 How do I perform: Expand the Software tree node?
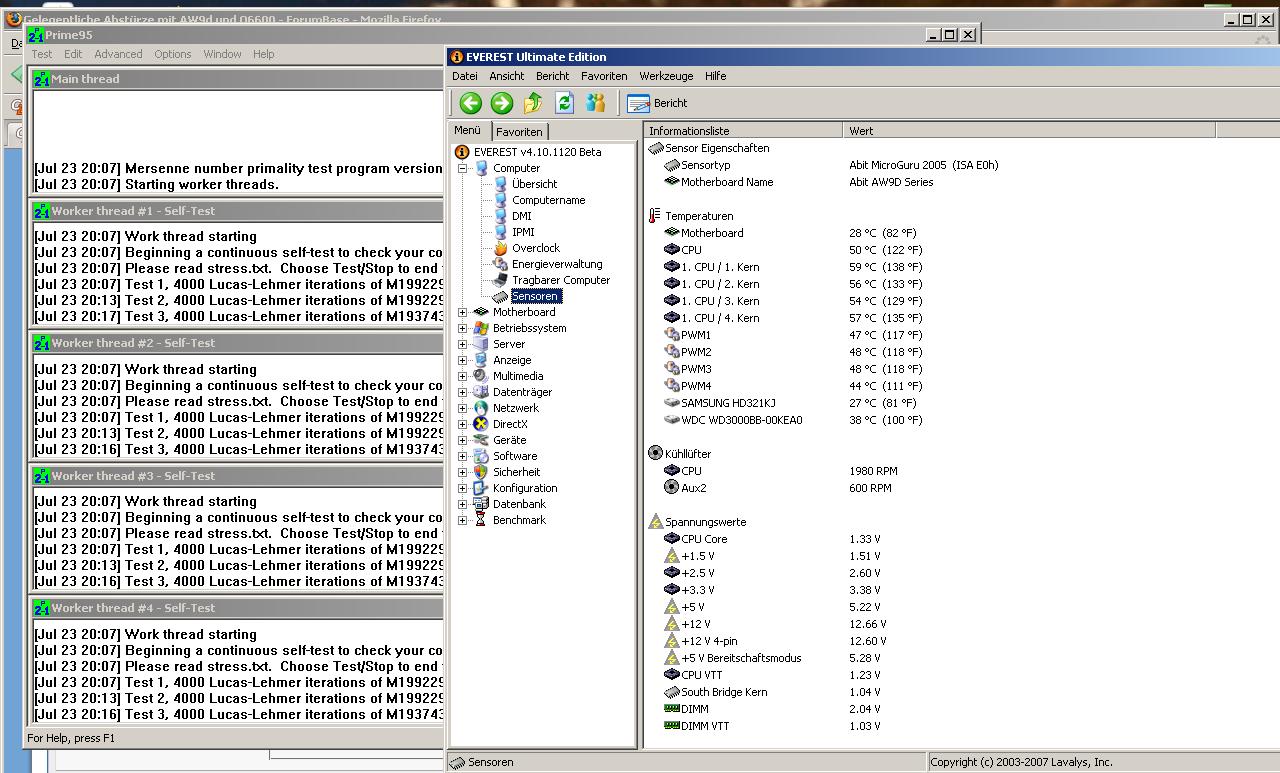pyautogui.click(x=463, y=456)
